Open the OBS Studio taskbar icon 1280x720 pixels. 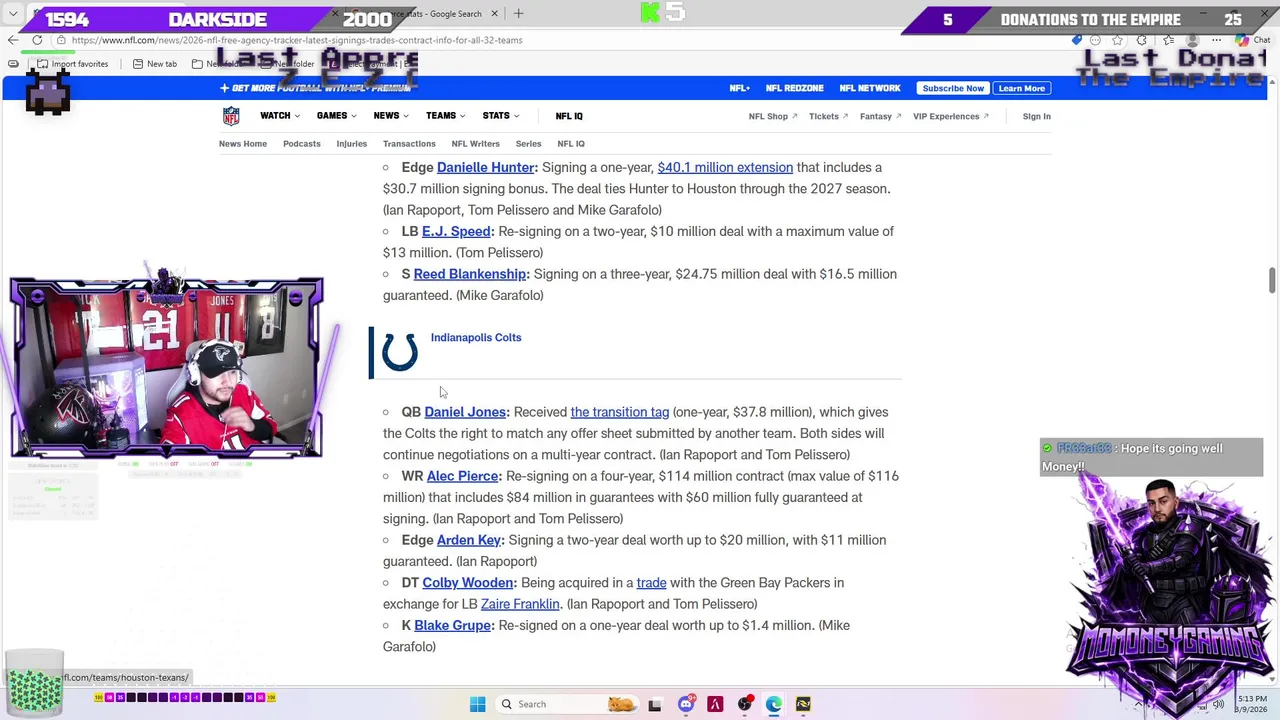pyautogui.click(x=744, y=704)
